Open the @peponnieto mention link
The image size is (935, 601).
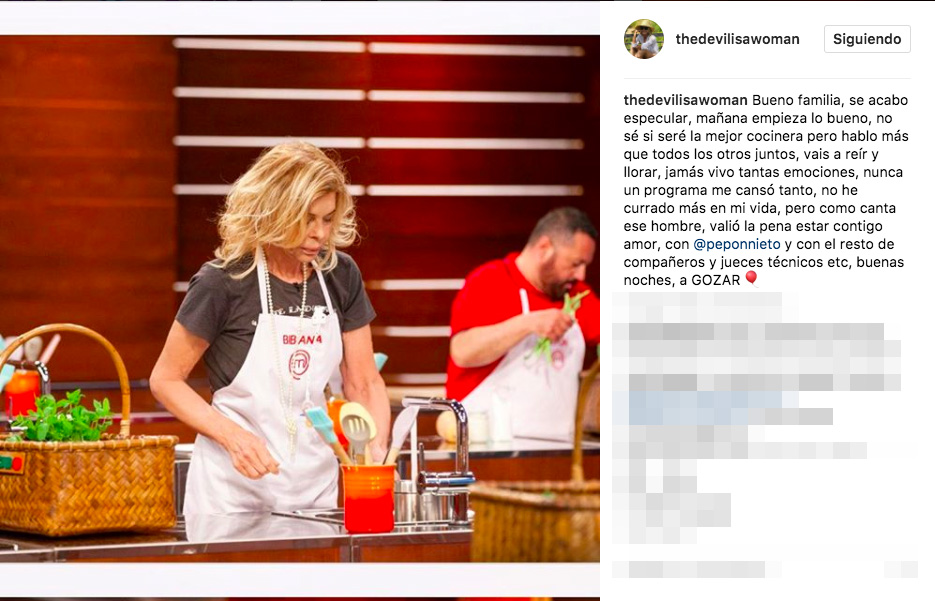pos(736,244)
